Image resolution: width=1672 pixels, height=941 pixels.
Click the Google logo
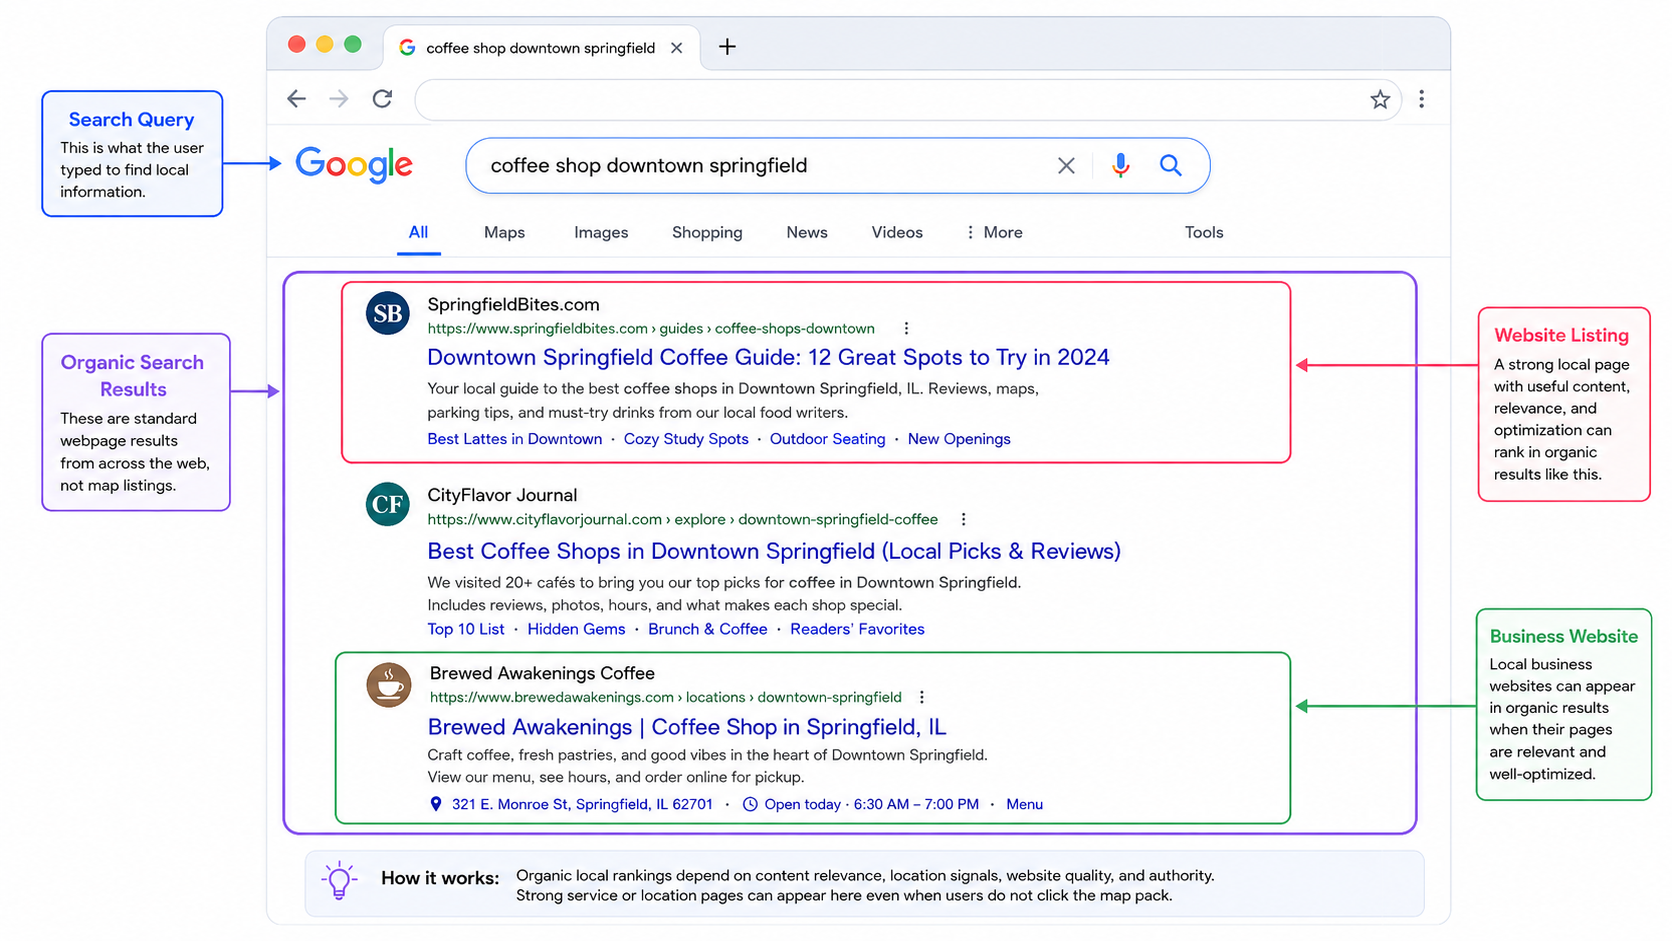[x=354, y=165]
